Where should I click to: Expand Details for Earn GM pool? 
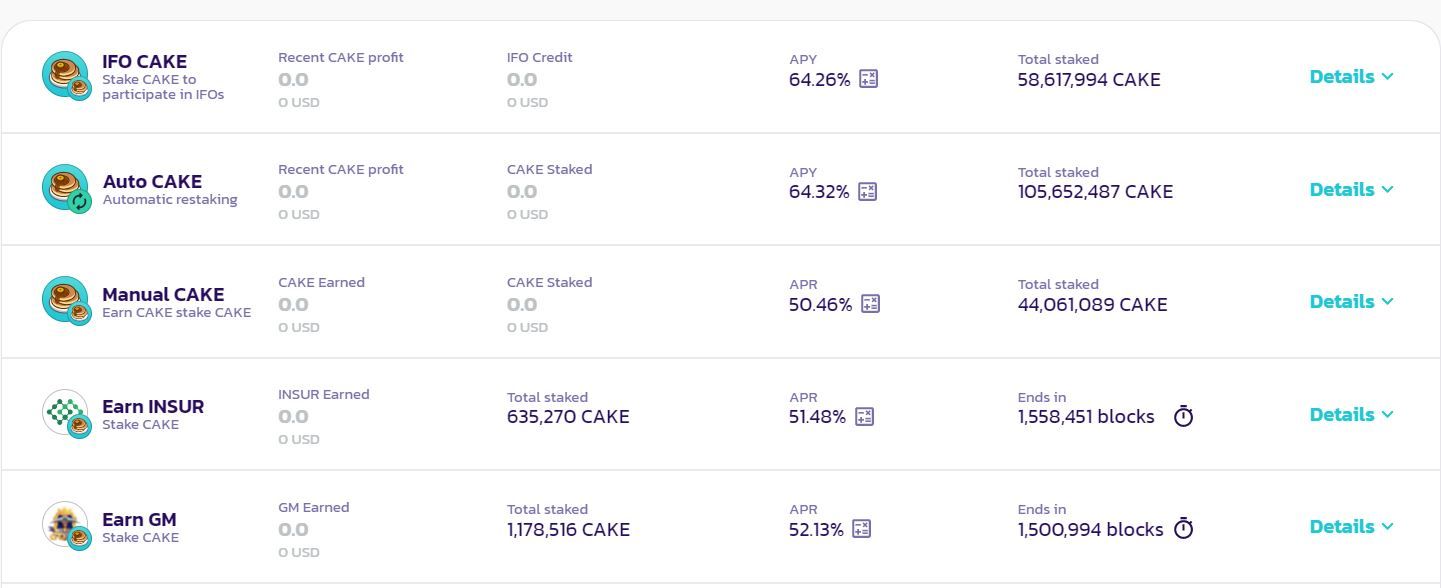click(x=1351, y=527)
